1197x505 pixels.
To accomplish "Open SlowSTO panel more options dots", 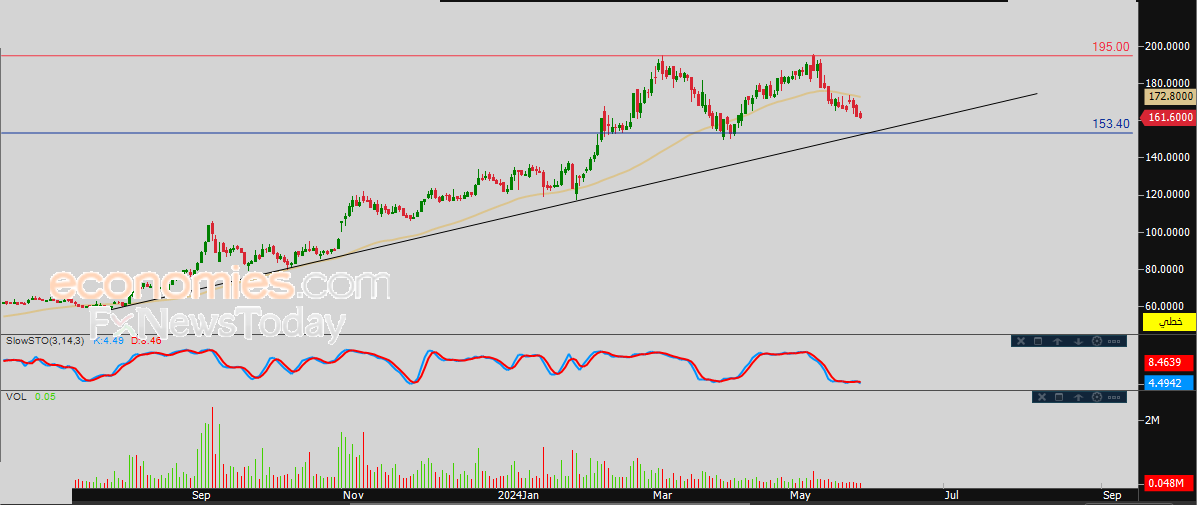I will [1114, 341].
